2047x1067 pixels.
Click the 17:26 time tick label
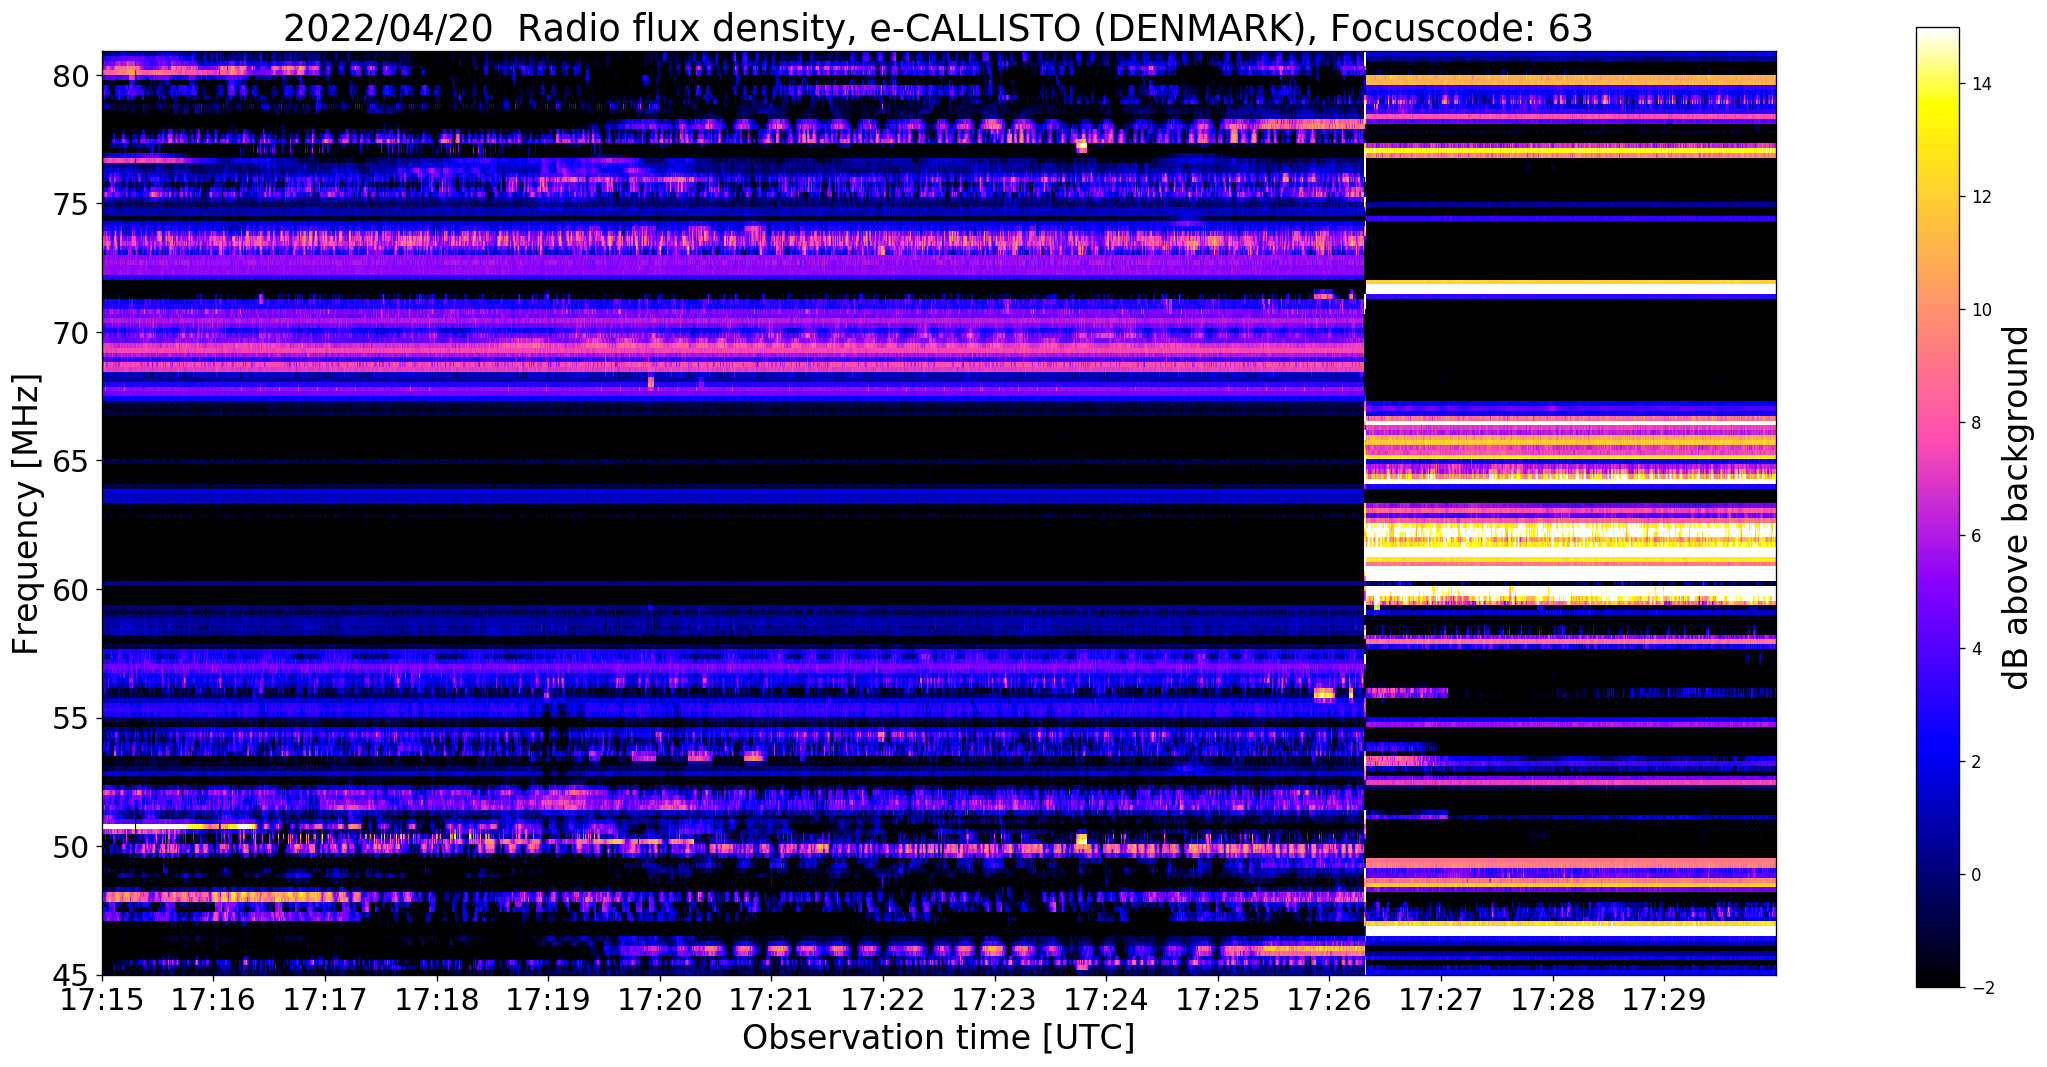(1330, 999)
